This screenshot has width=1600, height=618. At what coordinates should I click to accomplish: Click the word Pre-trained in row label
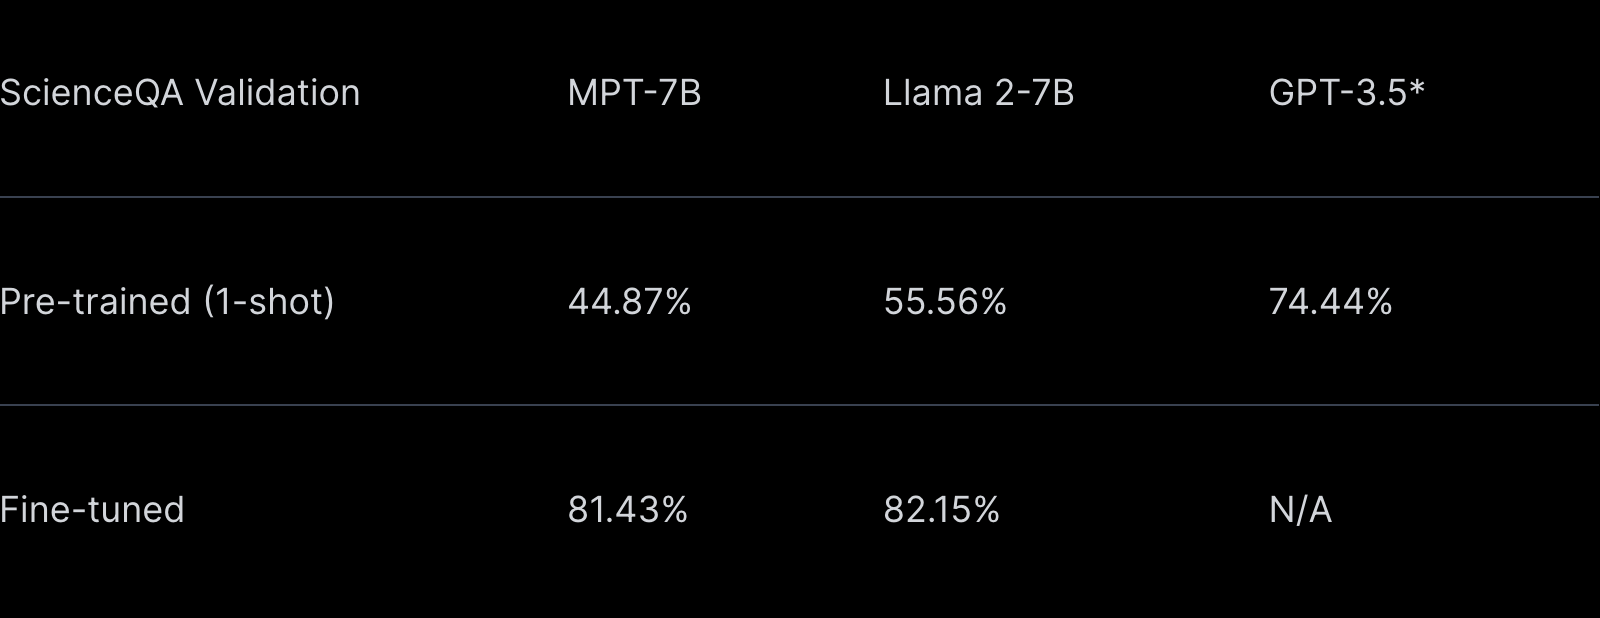pyautogui.click(x=96, y=302)
